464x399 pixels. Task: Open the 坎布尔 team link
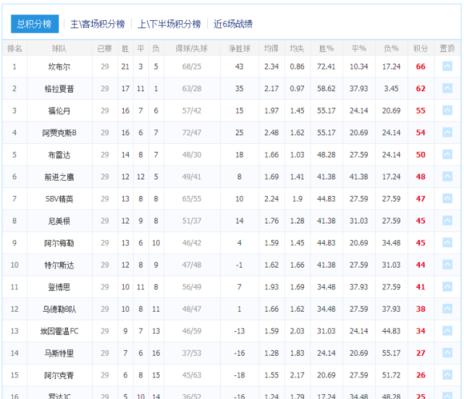tap(59, 67)
